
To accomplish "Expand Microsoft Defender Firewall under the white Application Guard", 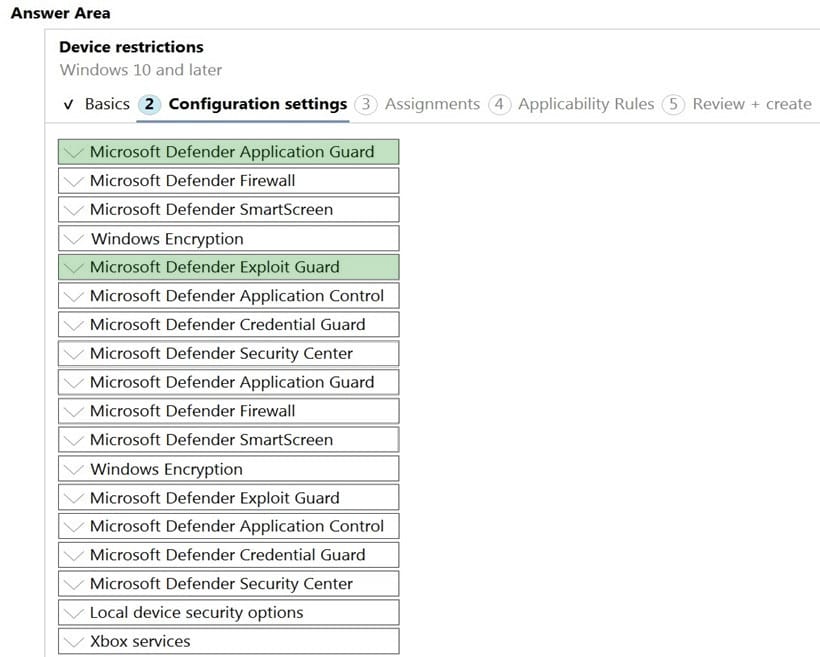I will click(x=229, y=411).
